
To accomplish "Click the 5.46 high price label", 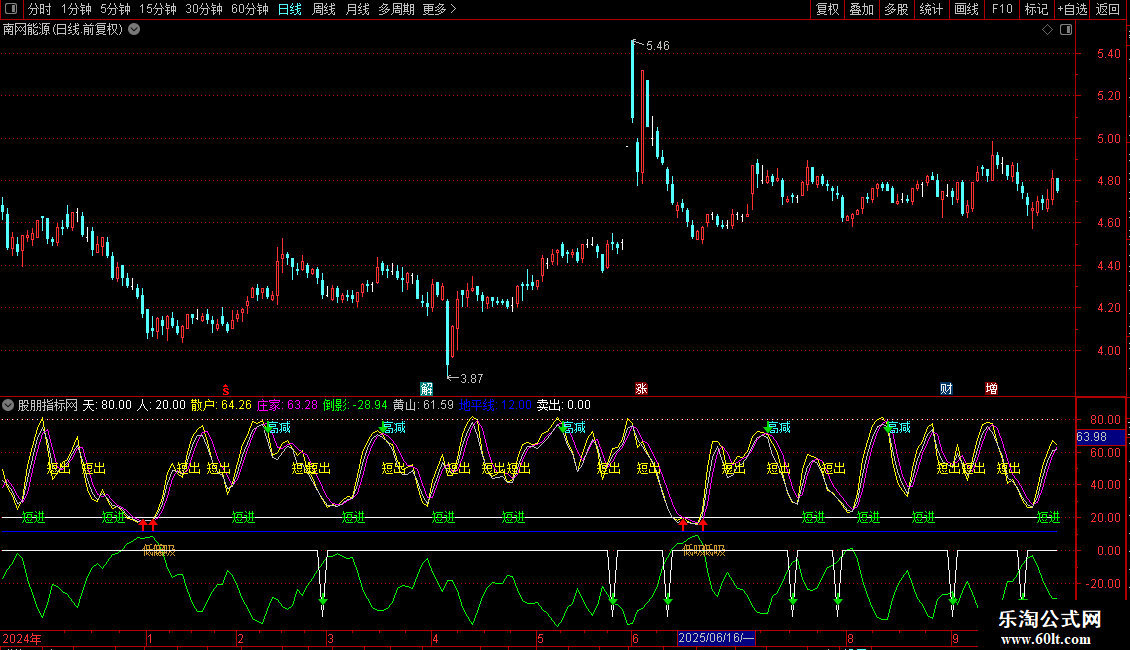I will (x=658, y=46).
